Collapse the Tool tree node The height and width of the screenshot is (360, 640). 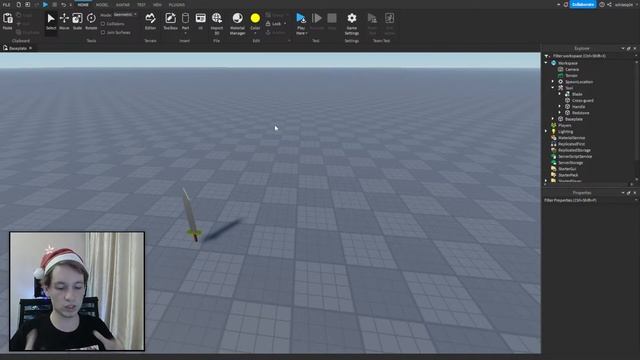click(553, 88)
